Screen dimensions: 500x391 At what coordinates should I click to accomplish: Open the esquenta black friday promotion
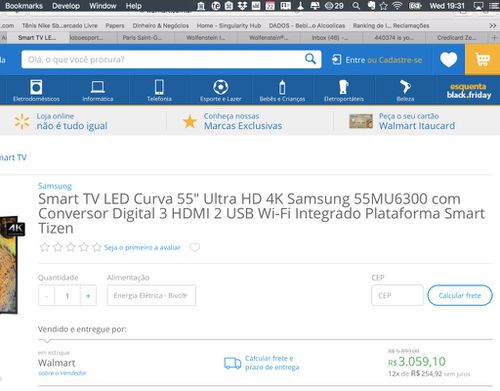[469, 91]
